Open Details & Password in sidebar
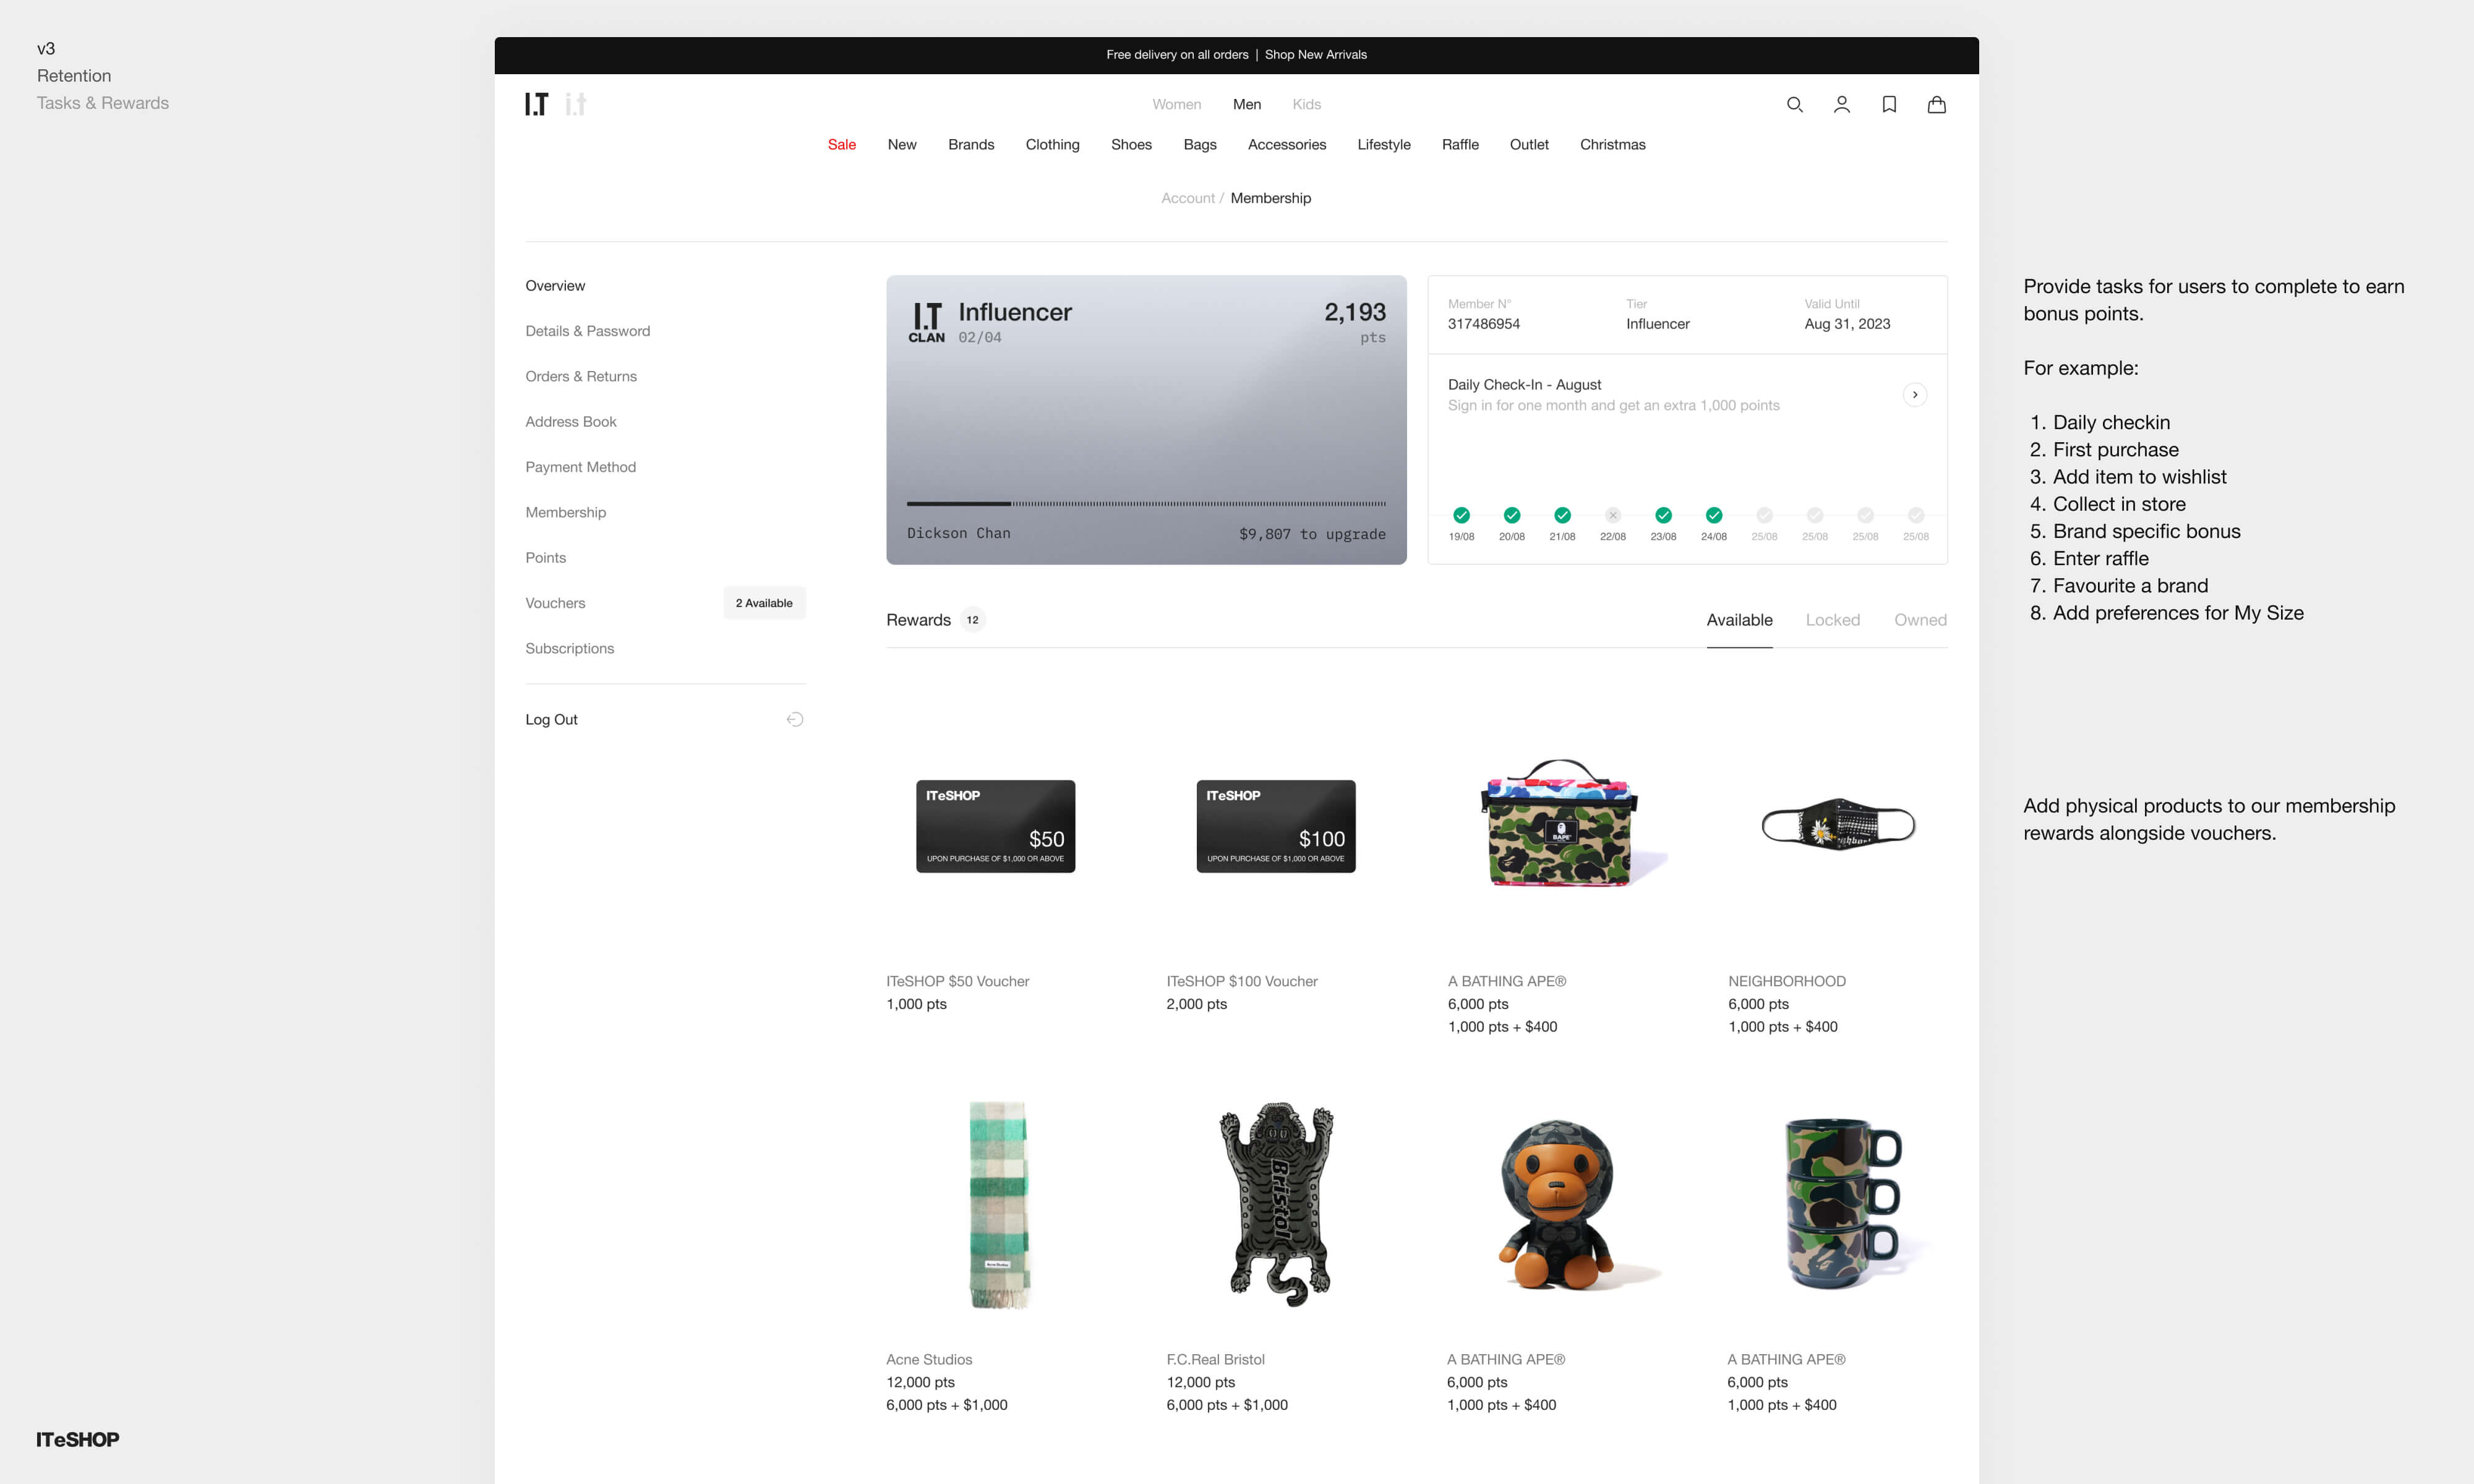The image size is (2474, 1484). [x=587, y=331]
